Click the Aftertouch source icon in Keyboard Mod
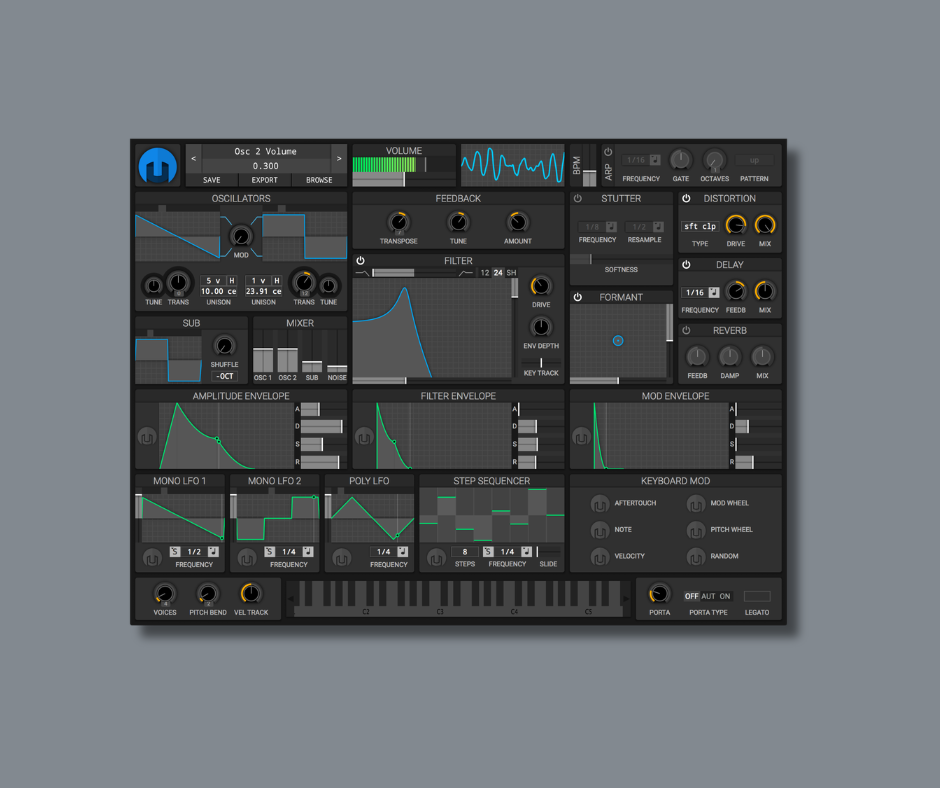The width and height of the screenshot is (940, 788). click(600, 504)
